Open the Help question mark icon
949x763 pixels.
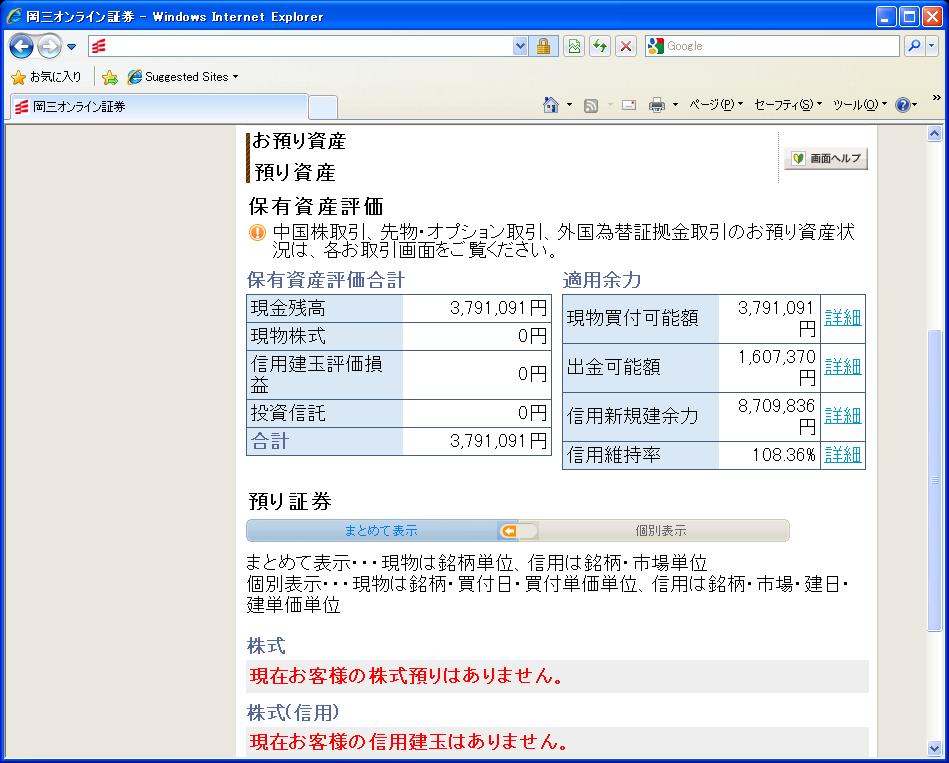902,105
